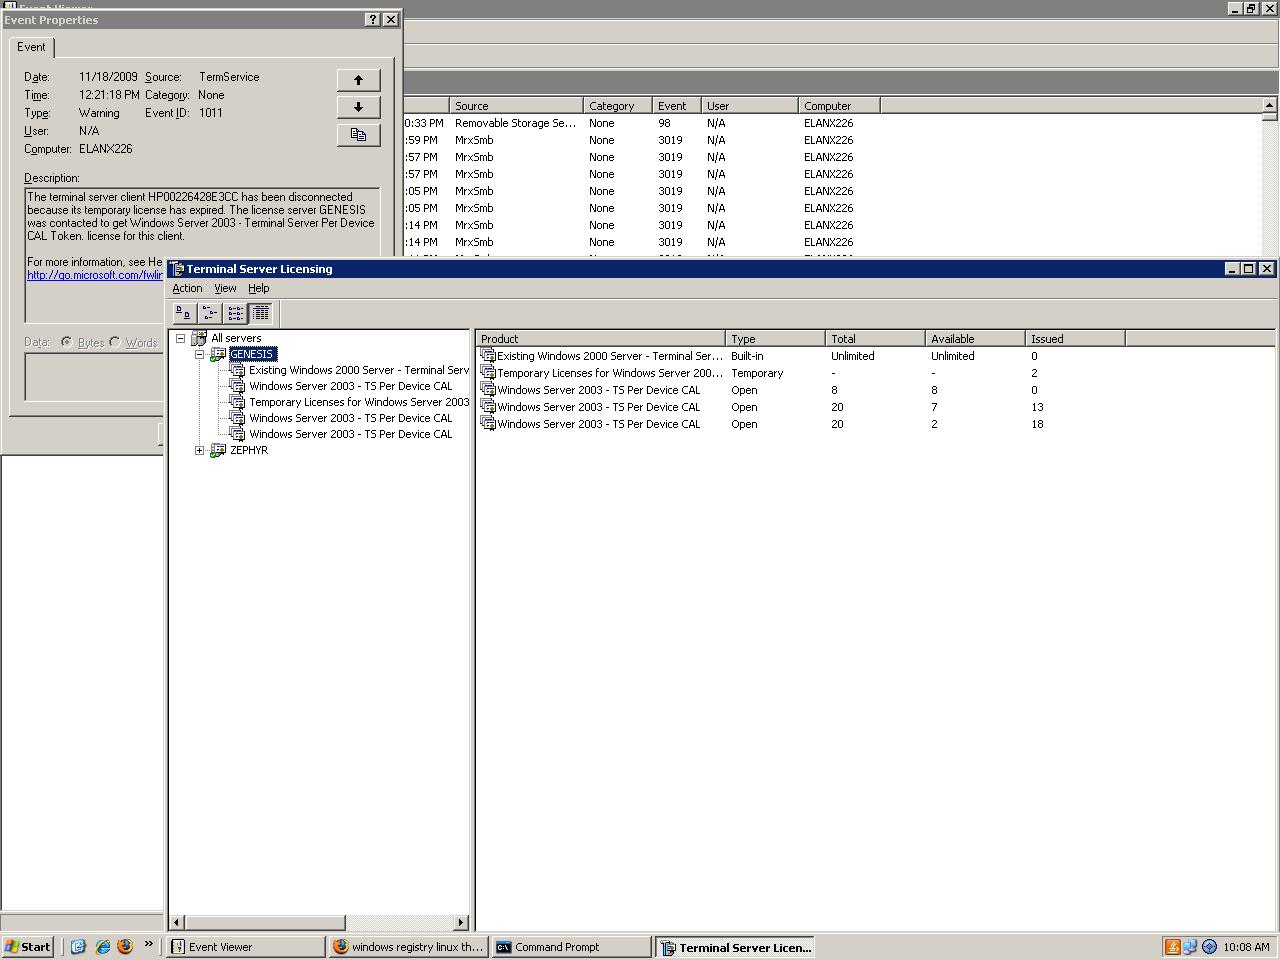The height and width of the screenshot is (960, 1280).
Task: Click tree icon beside Existing Windows 2000 Server
Action: pyautogui.click(x=237, y=370)
